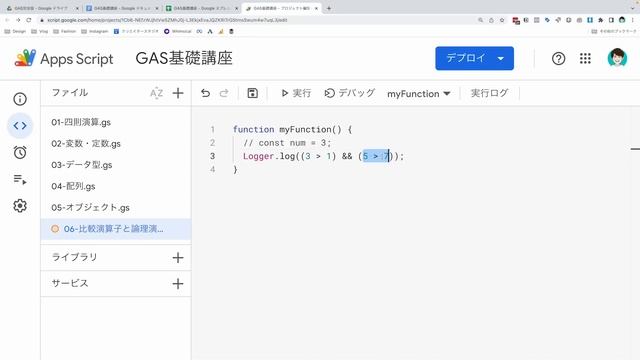
Task: Select the Editor code brackets icon
Action: (x=20, y=126)
